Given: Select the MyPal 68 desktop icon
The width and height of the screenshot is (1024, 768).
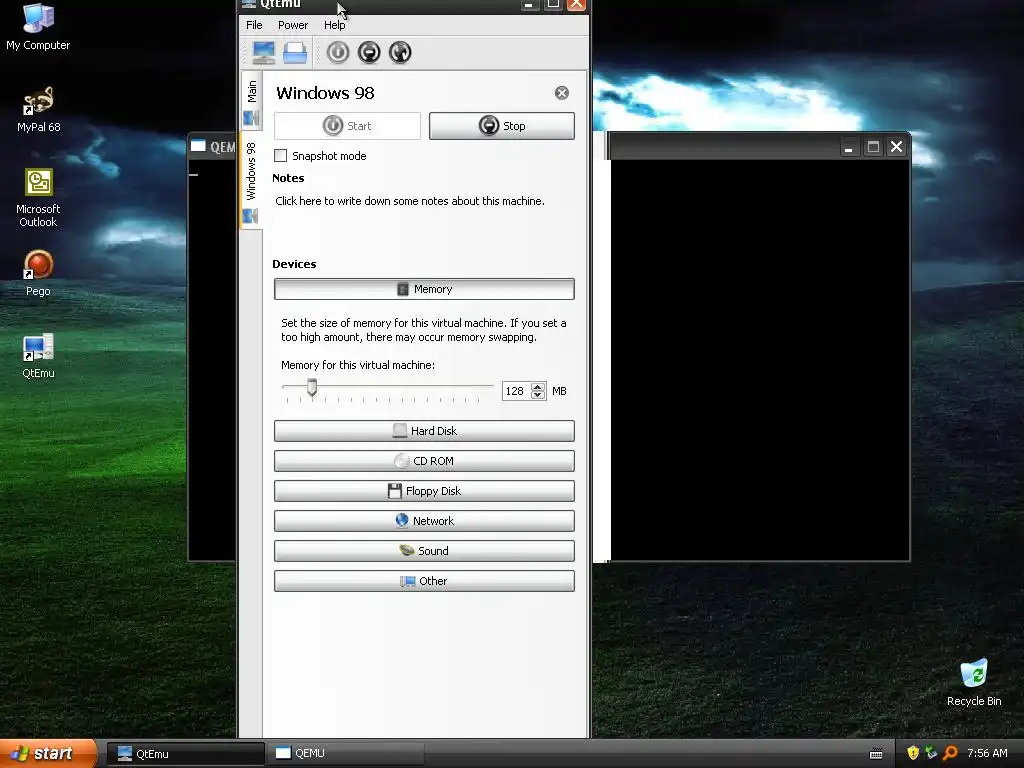Looking at the screenshot, I should (38, 110).
